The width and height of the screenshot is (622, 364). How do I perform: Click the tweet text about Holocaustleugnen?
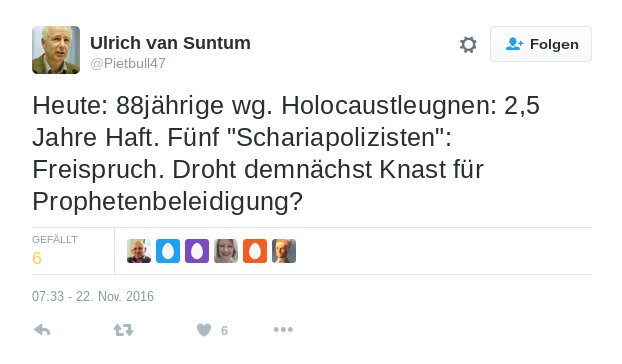point(286,153)
